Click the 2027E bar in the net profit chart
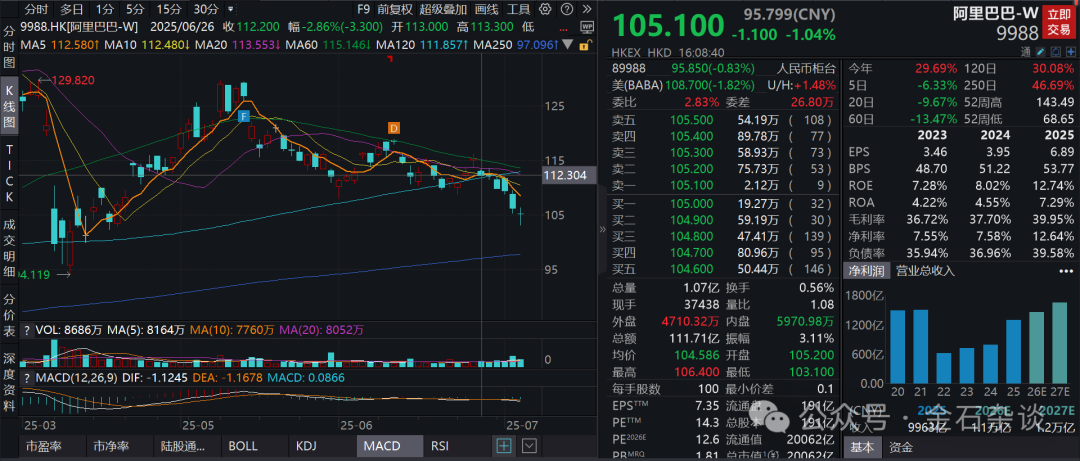The height and width of the screenshot is (461, 1080). (1060, 342)
